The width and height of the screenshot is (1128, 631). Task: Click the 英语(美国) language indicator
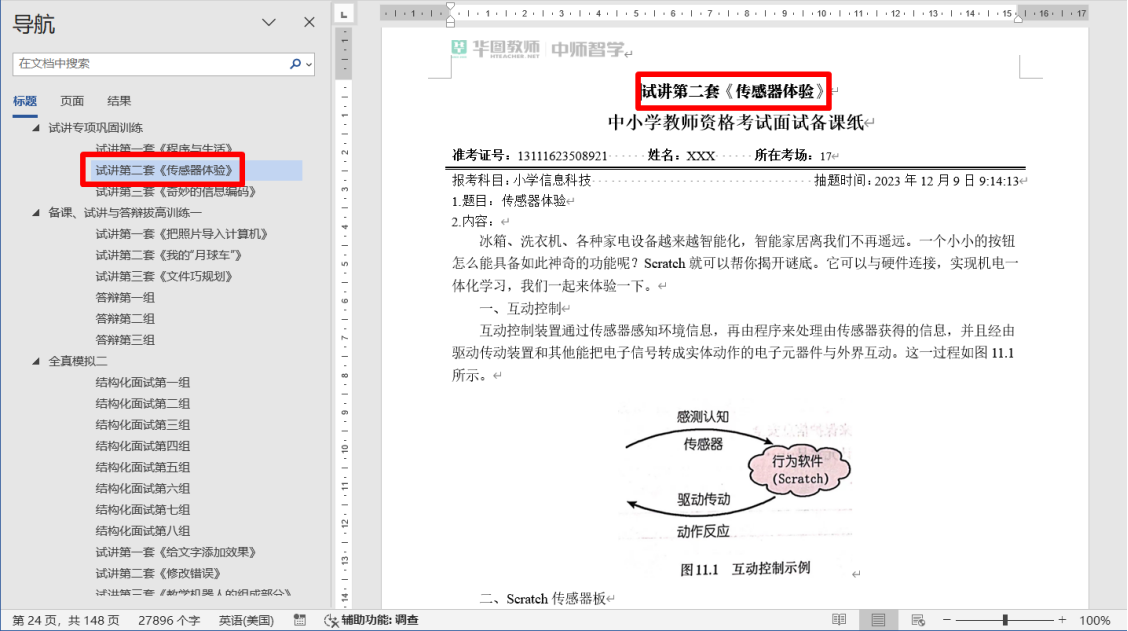(x=246, y=620)
